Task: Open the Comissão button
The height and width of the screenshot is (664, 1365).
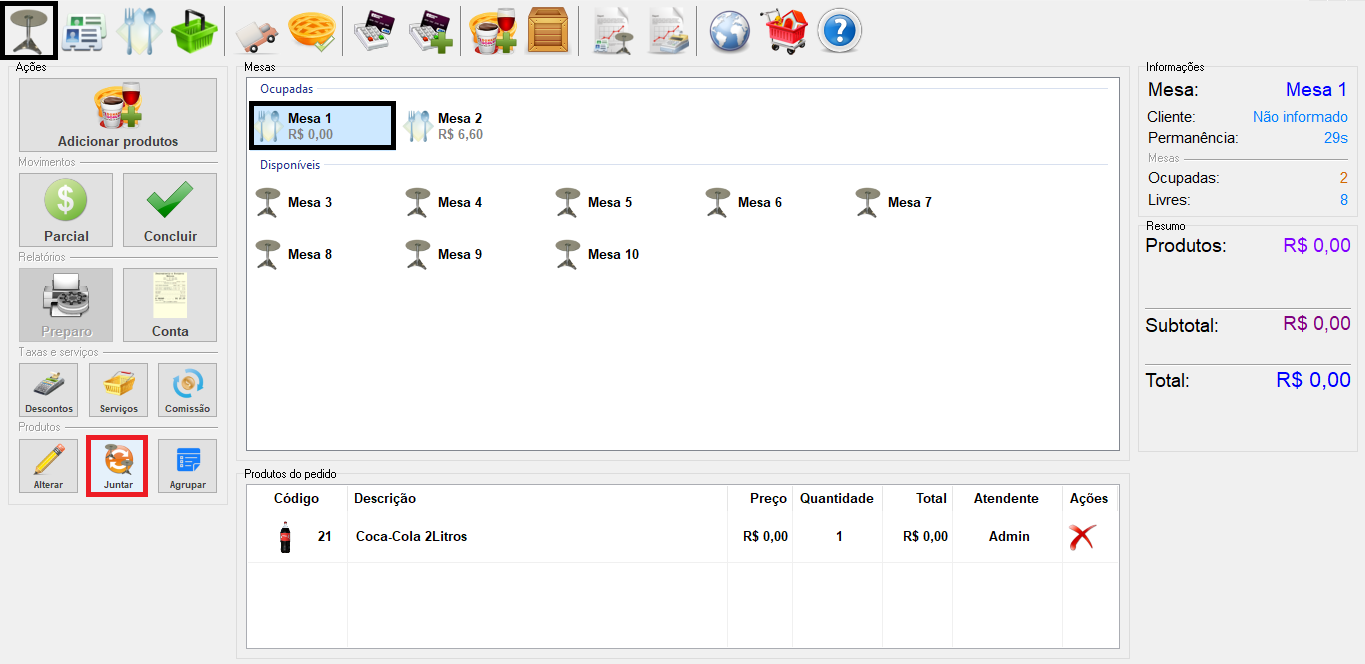Action: [187, 390]
